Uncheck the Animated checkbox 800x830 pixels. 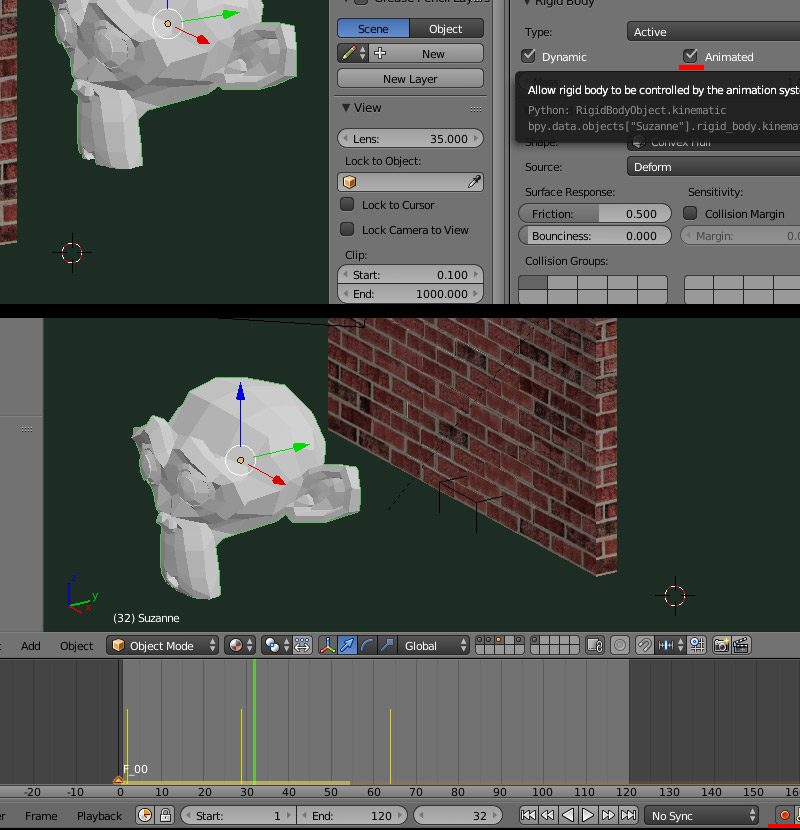(x=690, y=56)
